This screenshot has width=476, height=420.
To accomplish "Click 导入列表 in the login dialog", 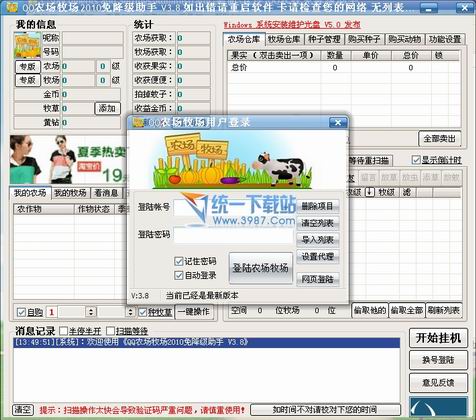I will (317, 240).
